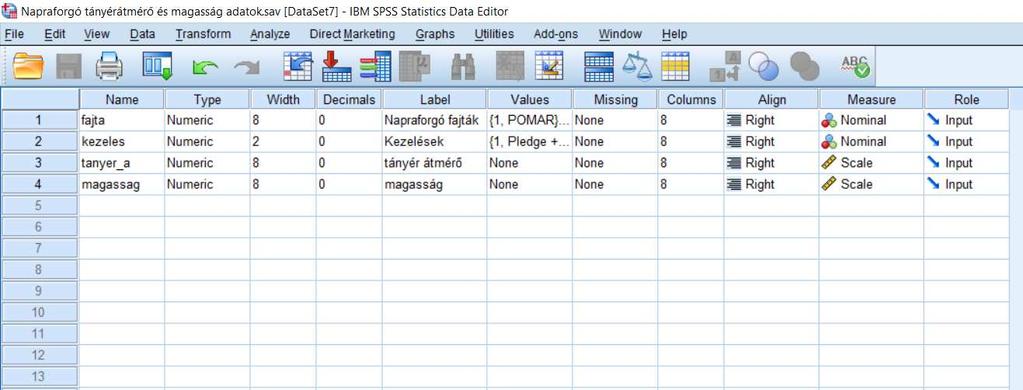The width and height of the screenshot is (1023, 390).
Task: Click the Run descriptive statistics icon
Action: [x=414, y=66]
